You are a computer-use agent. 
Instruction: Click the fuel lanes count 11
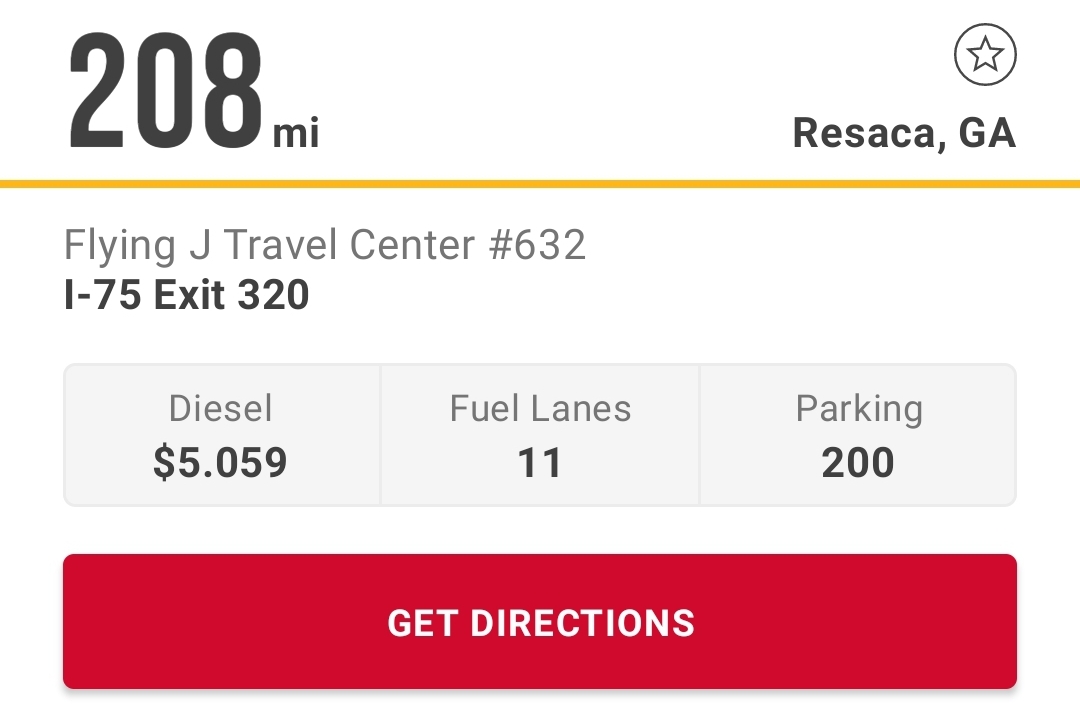tap(540, 462)
